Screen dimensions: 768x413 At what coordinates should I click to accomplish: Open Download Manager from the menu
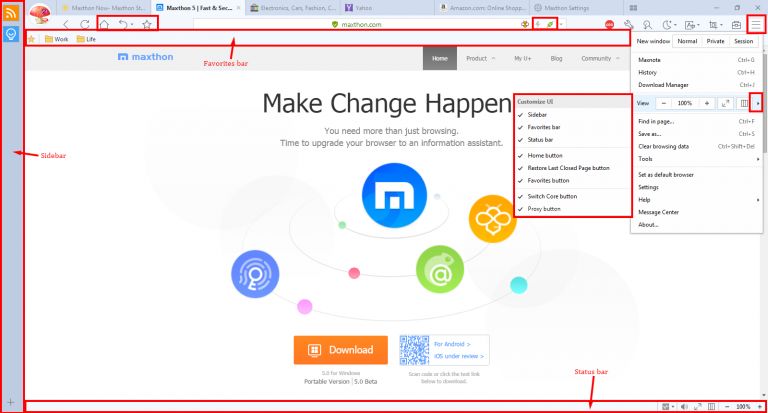click(x=697, y=85)
